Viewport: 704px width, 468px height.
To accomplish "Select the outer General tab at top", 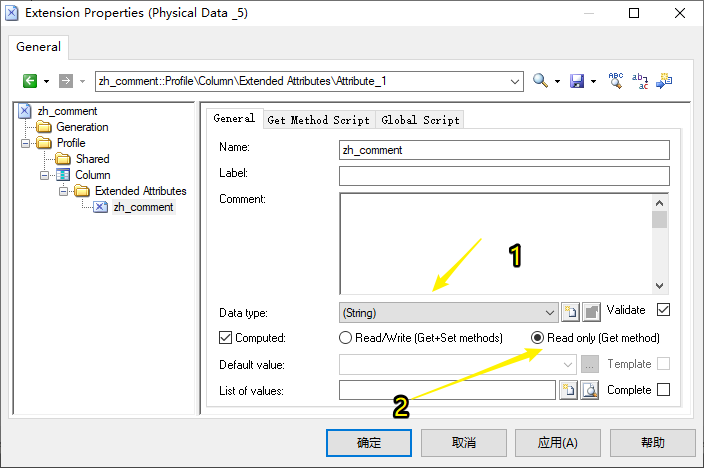I will tap(38, 47).
